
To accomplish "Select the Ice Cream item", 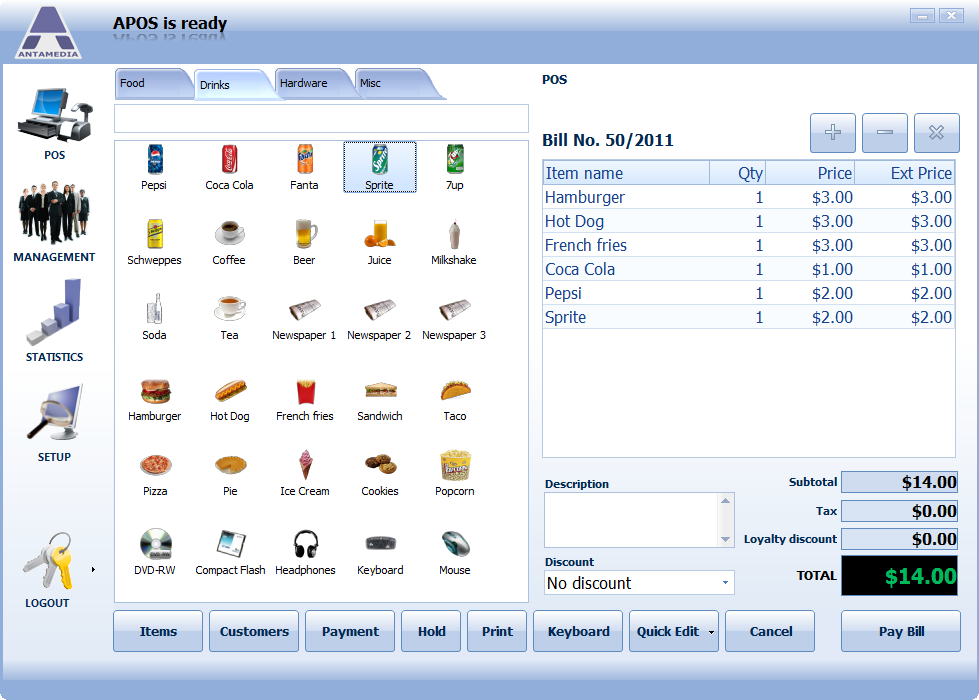I will click(305, 475).
